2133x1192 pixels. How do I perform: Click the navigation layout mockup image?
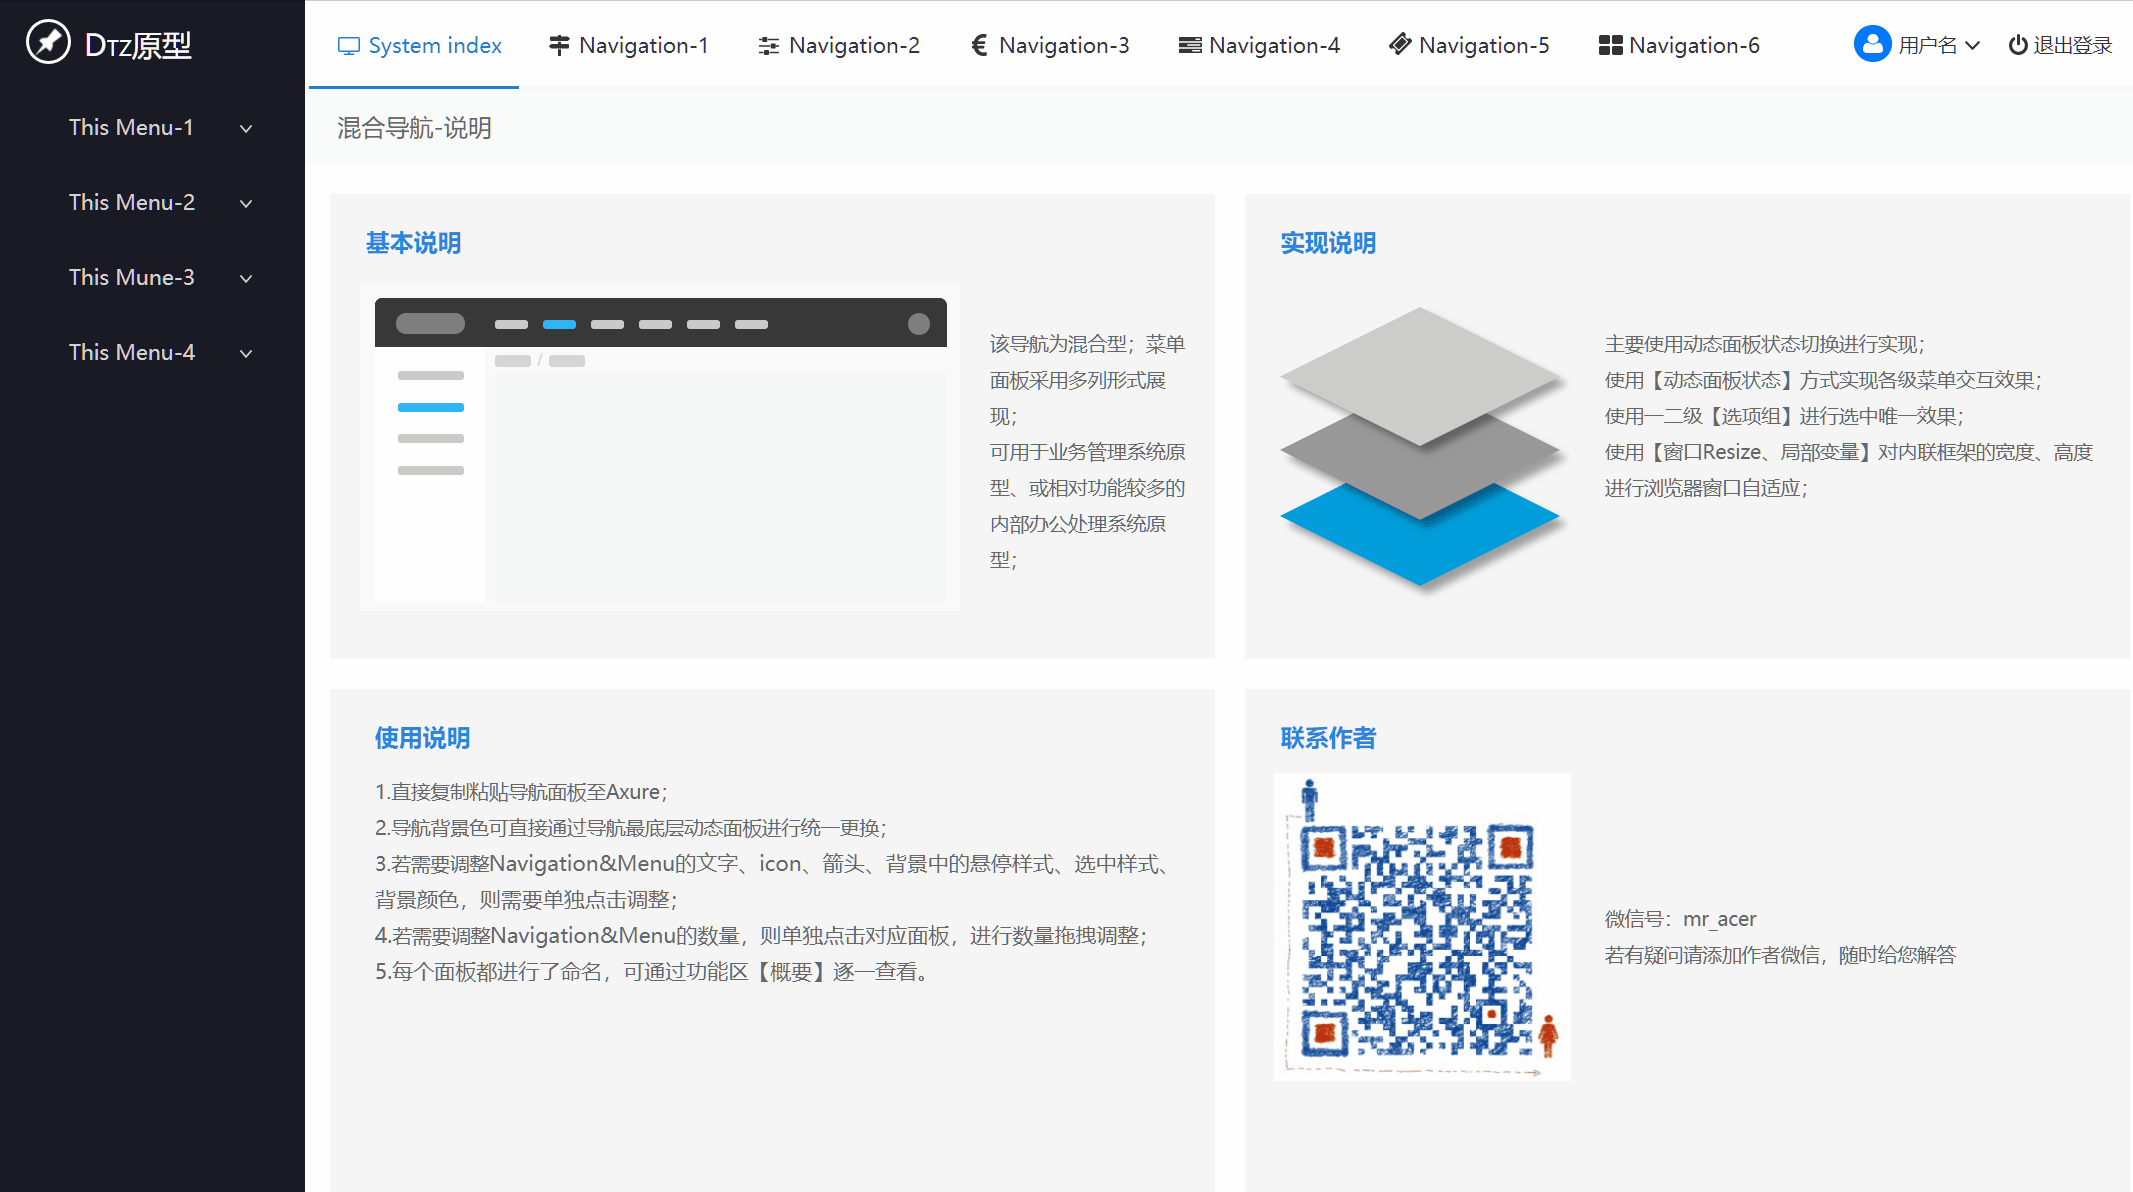[x=660, y=446]
